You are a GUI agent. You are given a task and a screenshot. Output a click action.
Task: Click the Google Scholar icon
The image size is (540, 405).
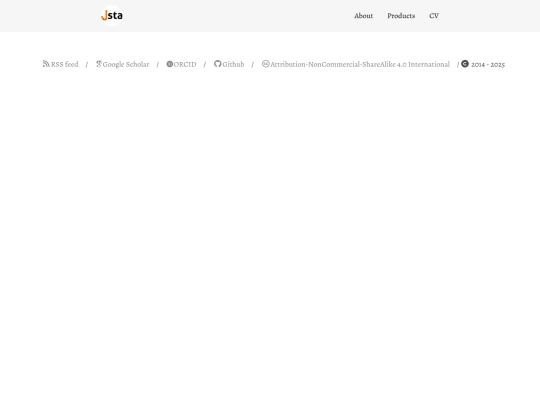click(x=98, y=64)
